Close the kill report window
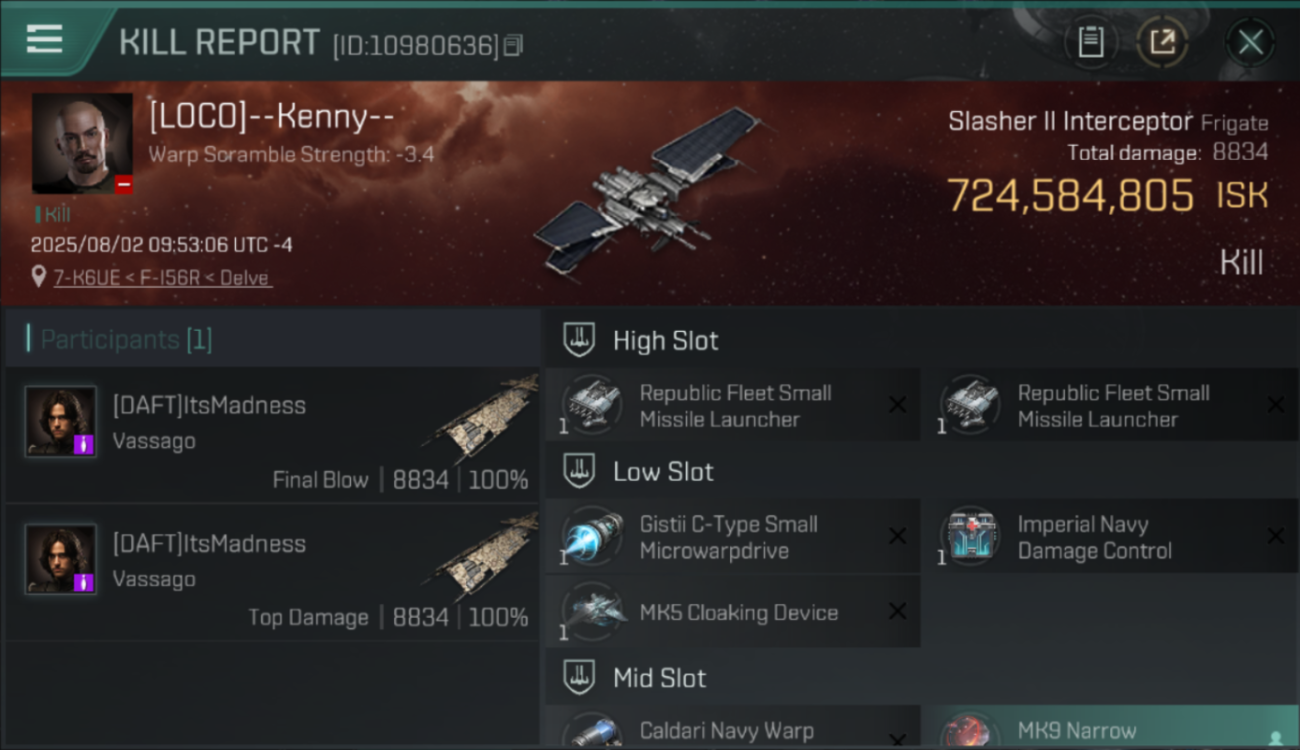1300x750 pixels. [x=1250, y=42]
